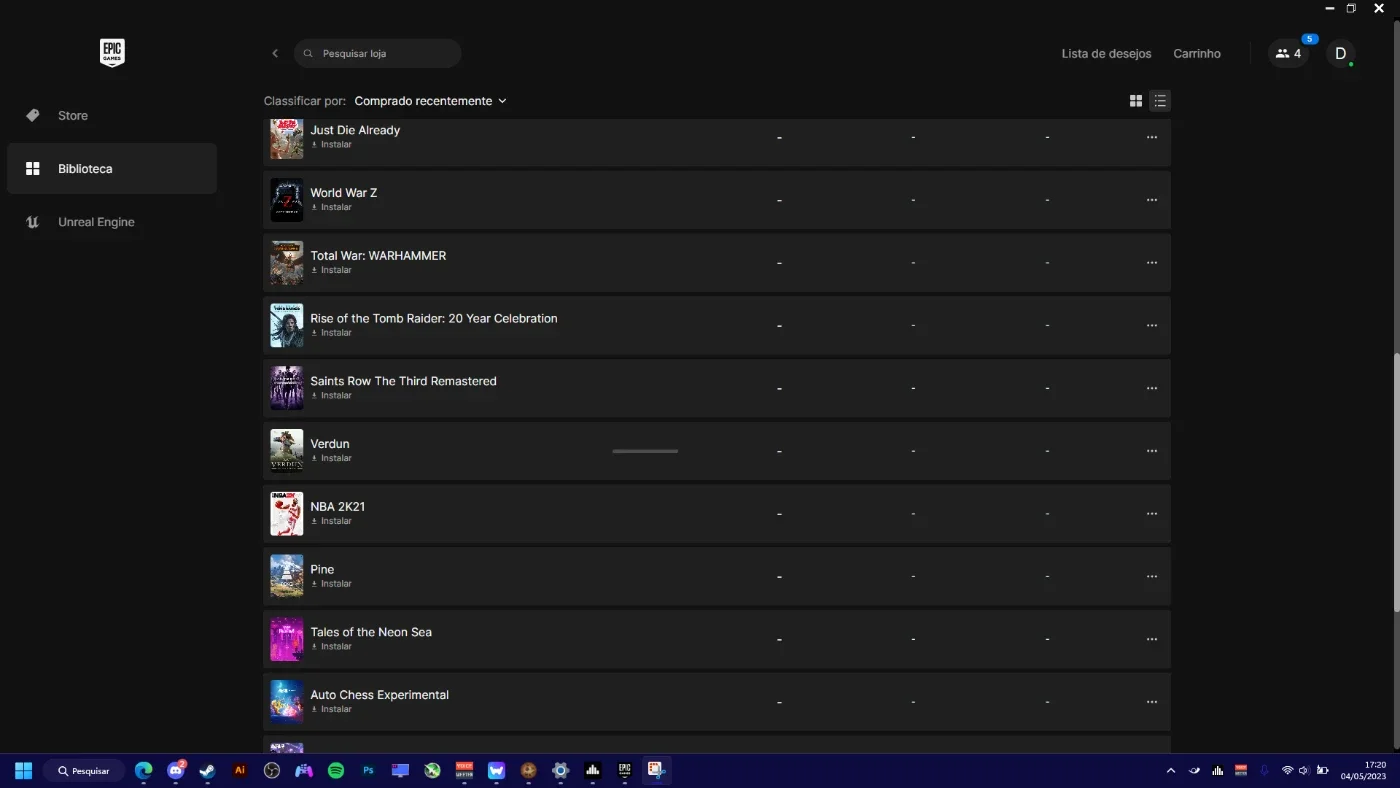
Task: Install Total War: WARHAMMER
Action: [331, 270]
